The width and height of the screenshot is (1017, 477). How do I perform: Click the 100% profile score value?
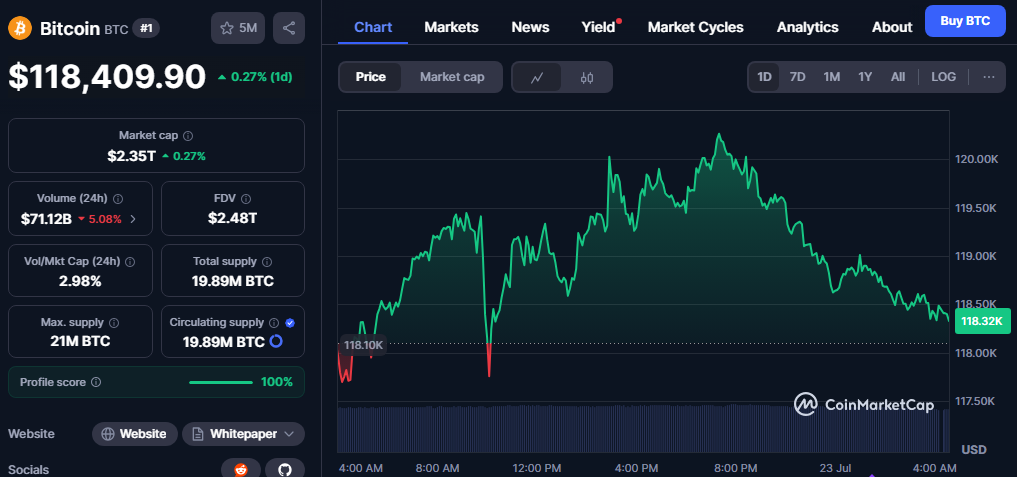click(277, 382)
